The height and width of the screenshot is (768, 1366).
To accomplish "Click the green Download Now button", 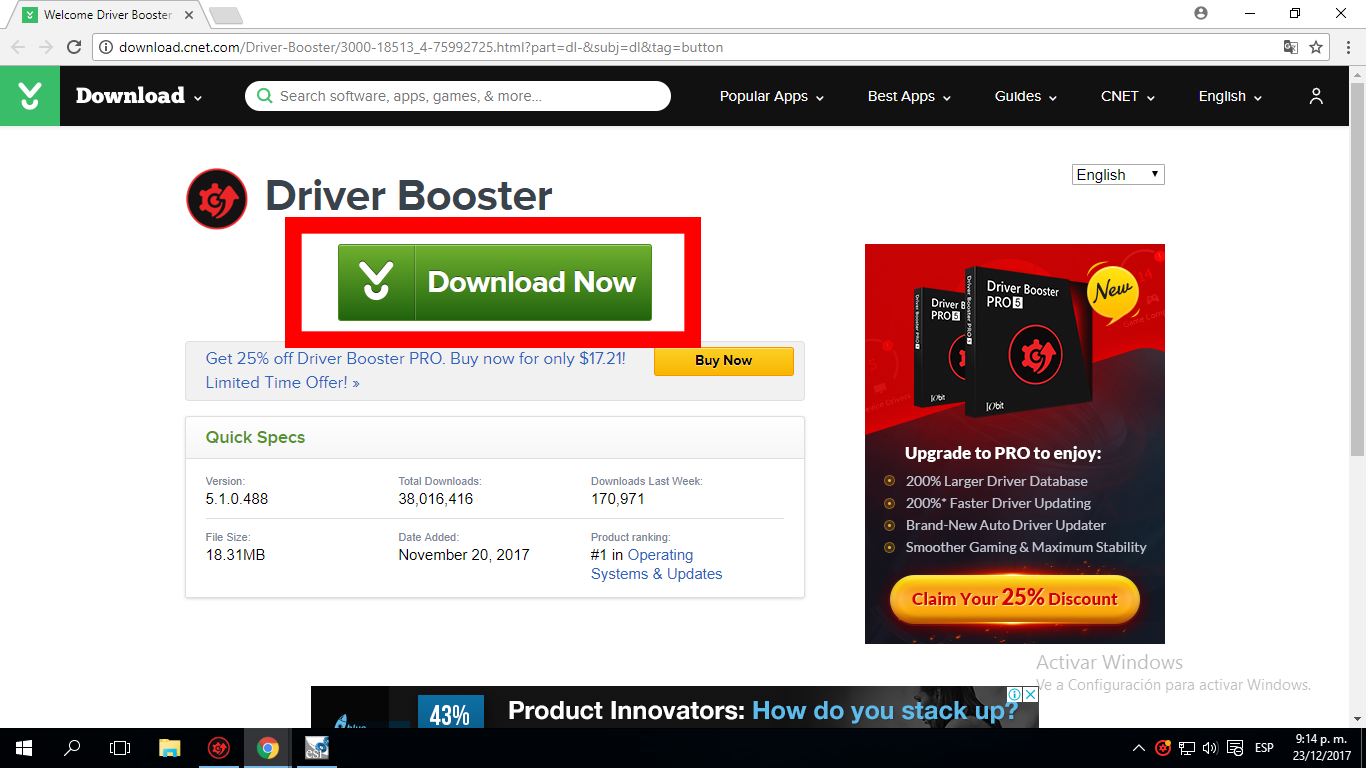I will [494, 282].
